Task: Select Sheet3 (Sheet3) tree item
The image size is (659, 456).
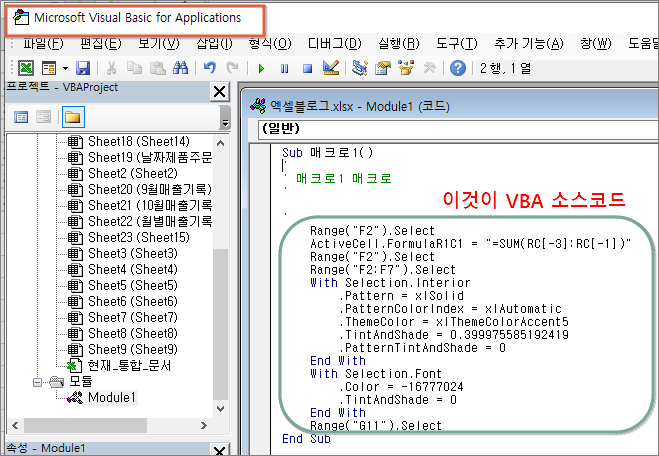Action: point(133,253)
